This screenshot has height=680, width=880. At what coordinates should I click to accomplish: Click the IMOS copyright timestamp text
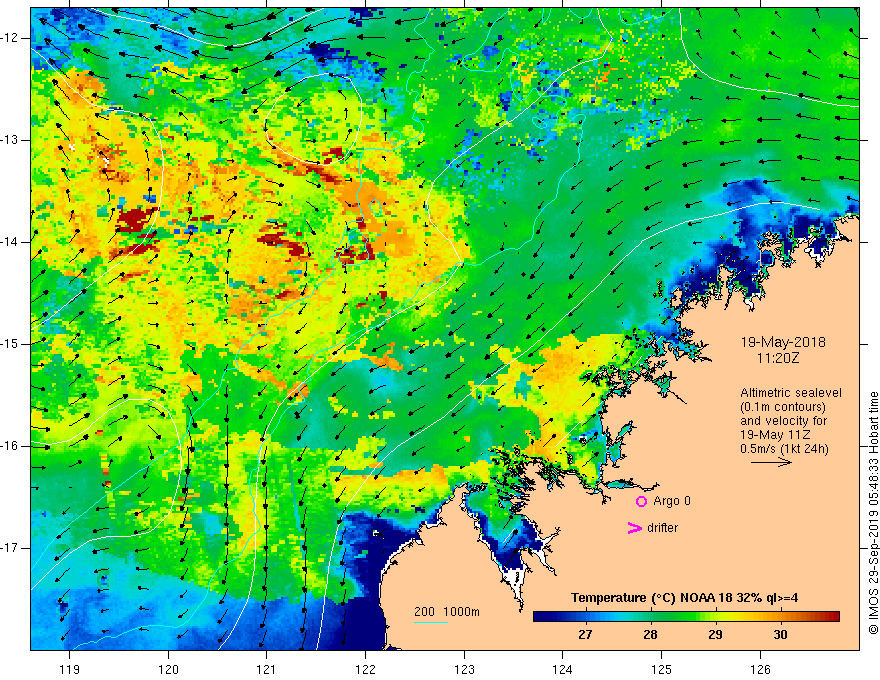pos(873,513)
